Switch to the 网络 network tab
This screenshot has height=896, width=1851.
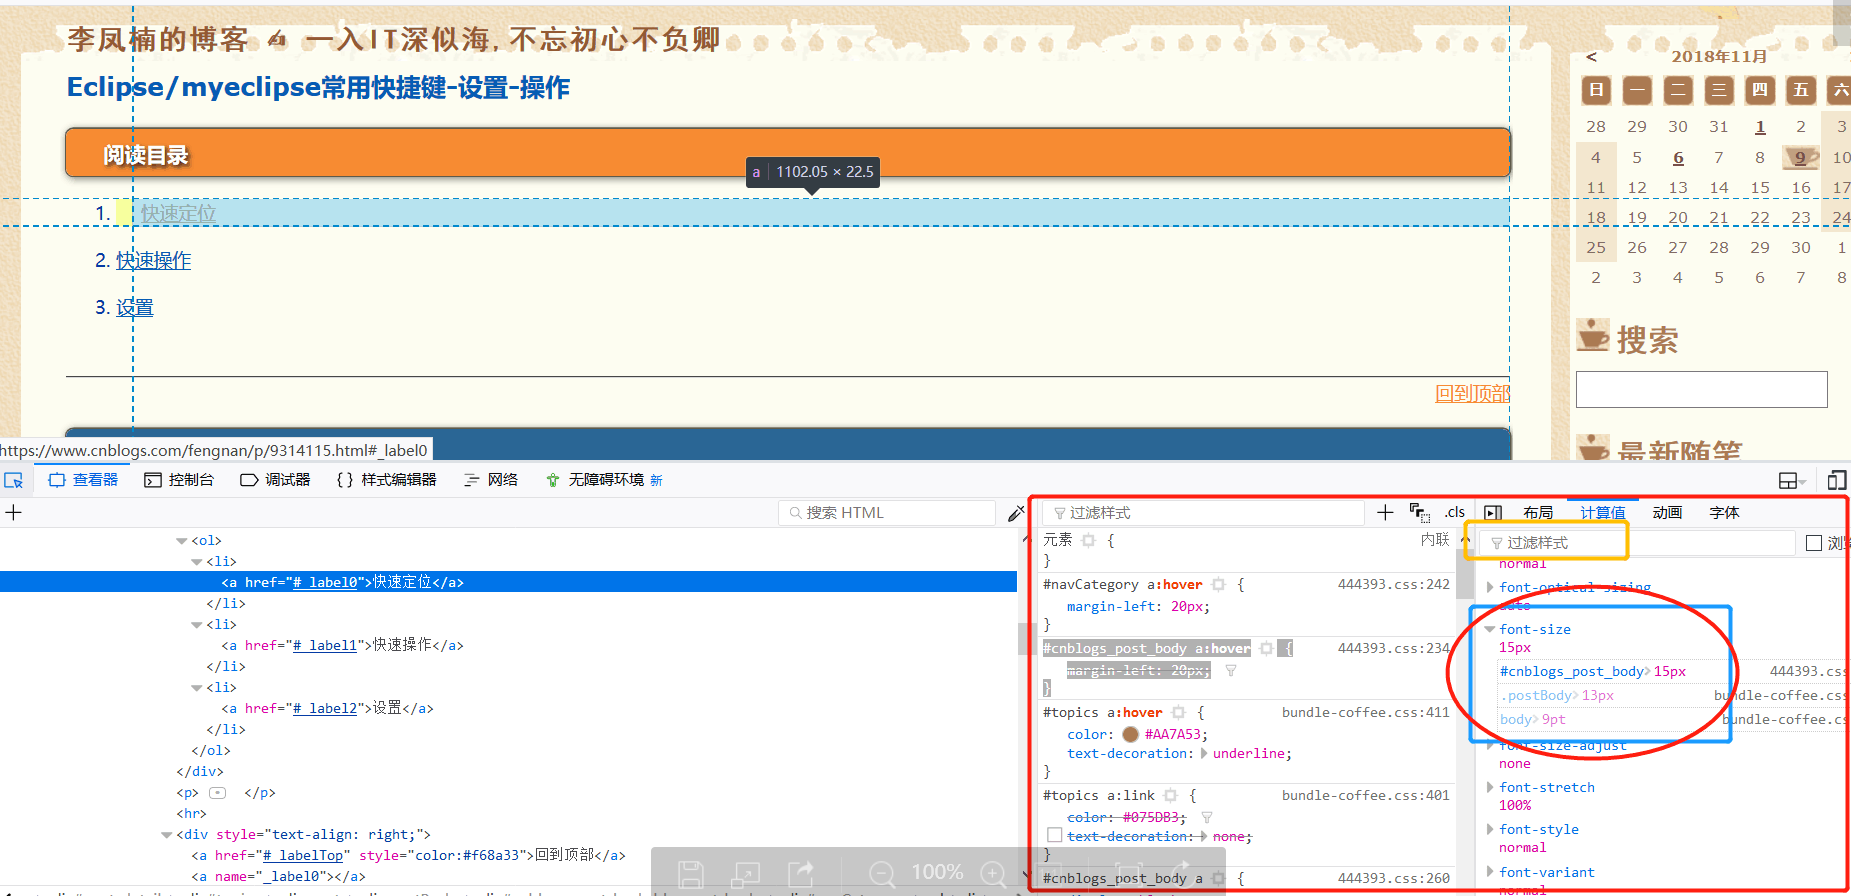[491, 480]
